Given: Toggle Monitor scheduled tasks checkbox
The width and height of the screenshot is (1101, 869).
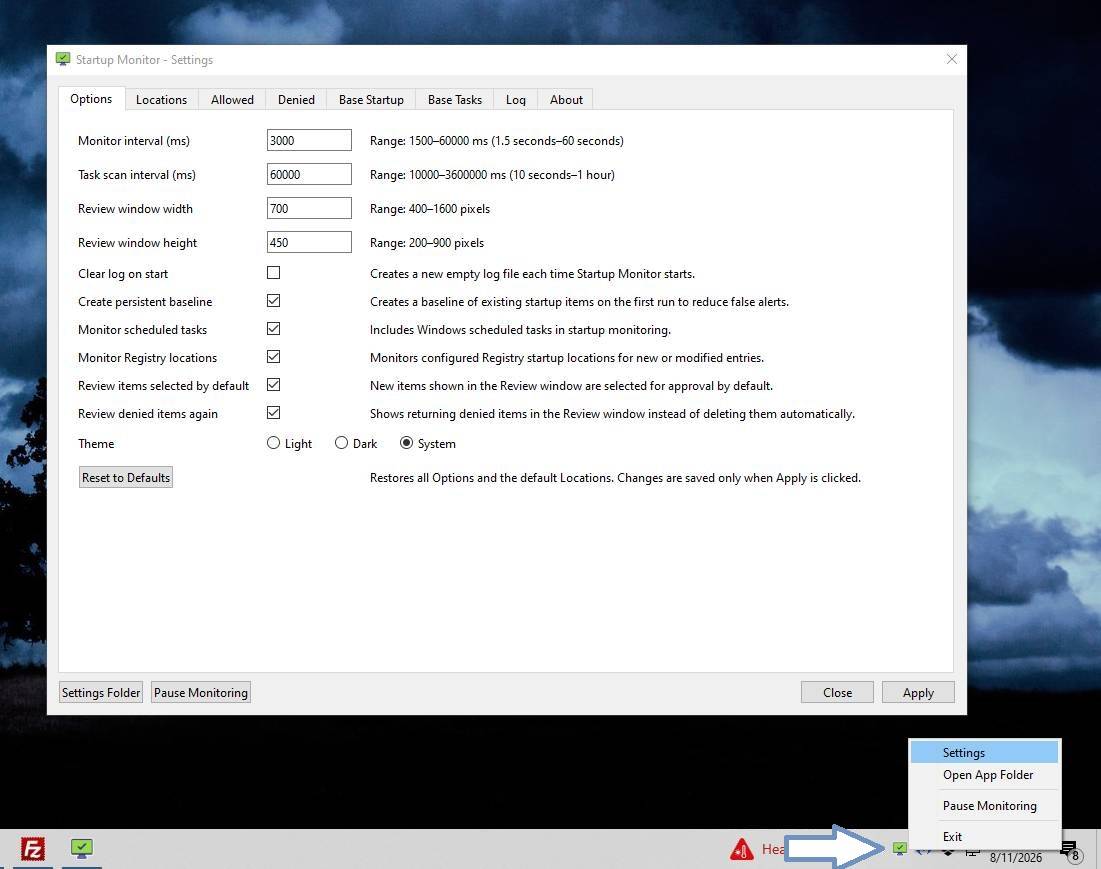Looking at the screenshot, I should tap(273, 329).
